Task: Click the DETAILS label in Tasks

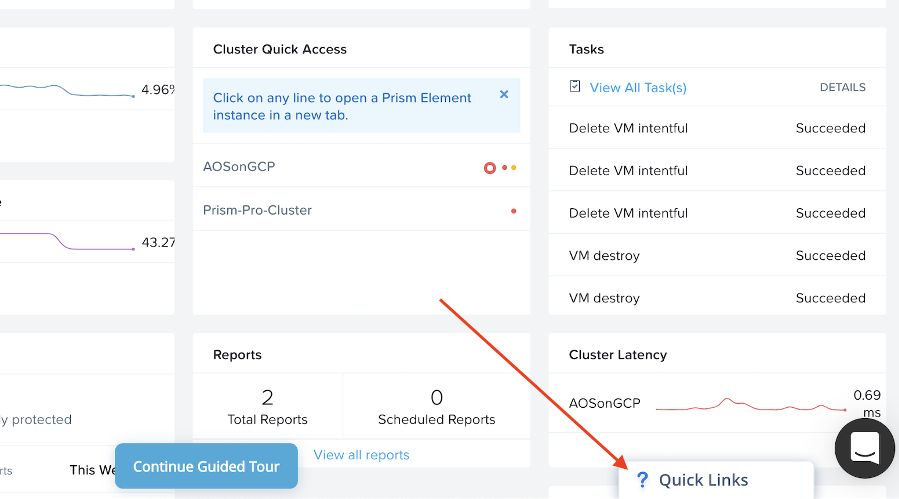Action: (x=842, y=87)
